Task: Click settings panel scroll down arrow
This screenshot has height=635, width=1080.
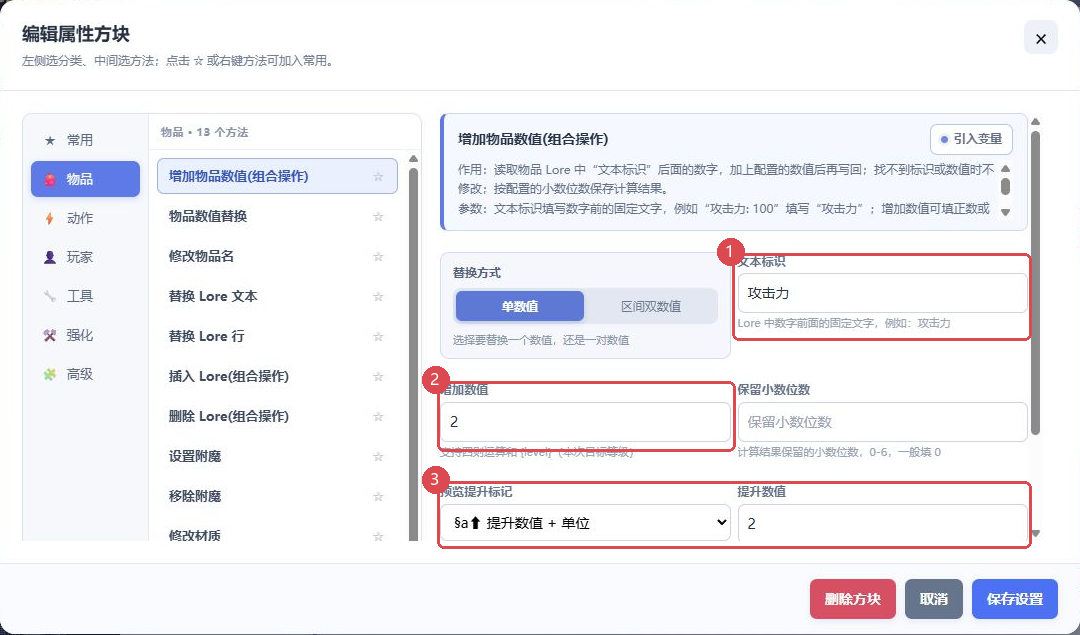Action: [x=1035, y=534]
